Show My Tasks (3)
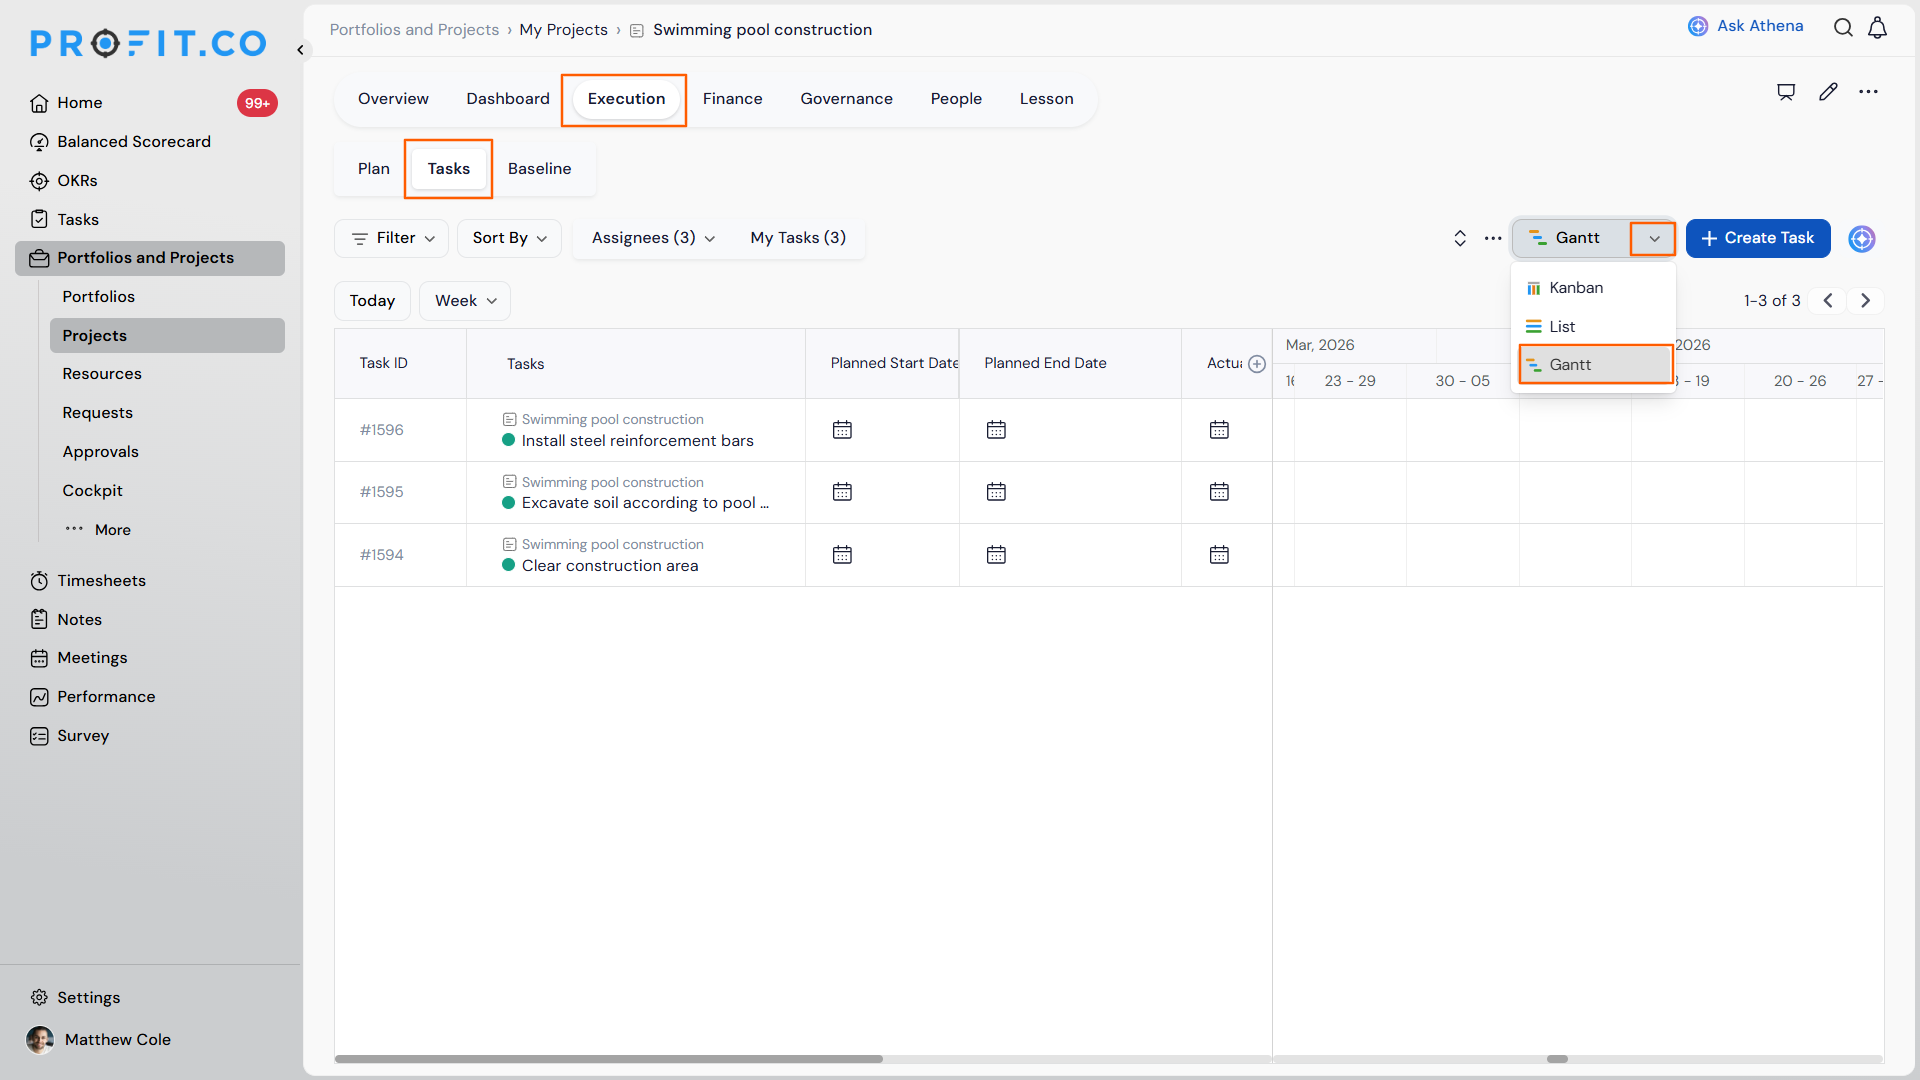The width and height of the screenshot is (1920, 1080). pyautogui.click(x=798, y=238)
